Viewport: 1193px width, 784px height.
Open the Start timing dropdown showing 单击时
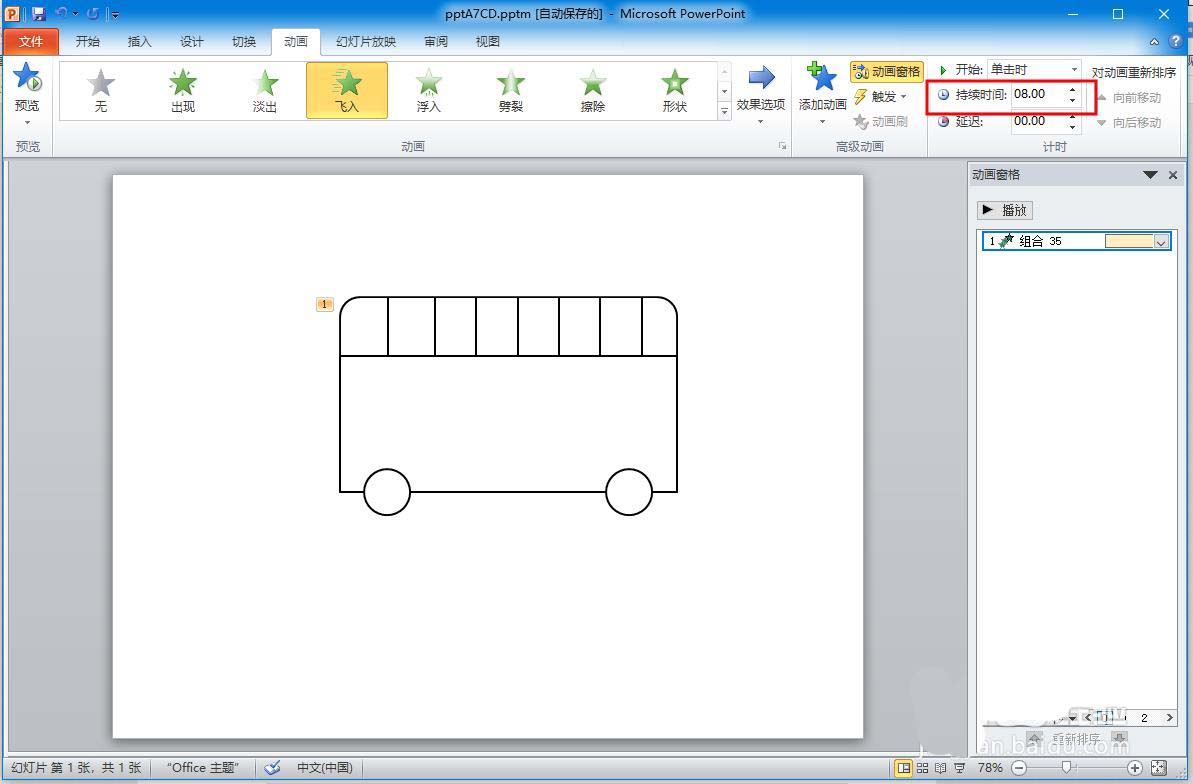pyautogui.click(x=1034, y=69)
